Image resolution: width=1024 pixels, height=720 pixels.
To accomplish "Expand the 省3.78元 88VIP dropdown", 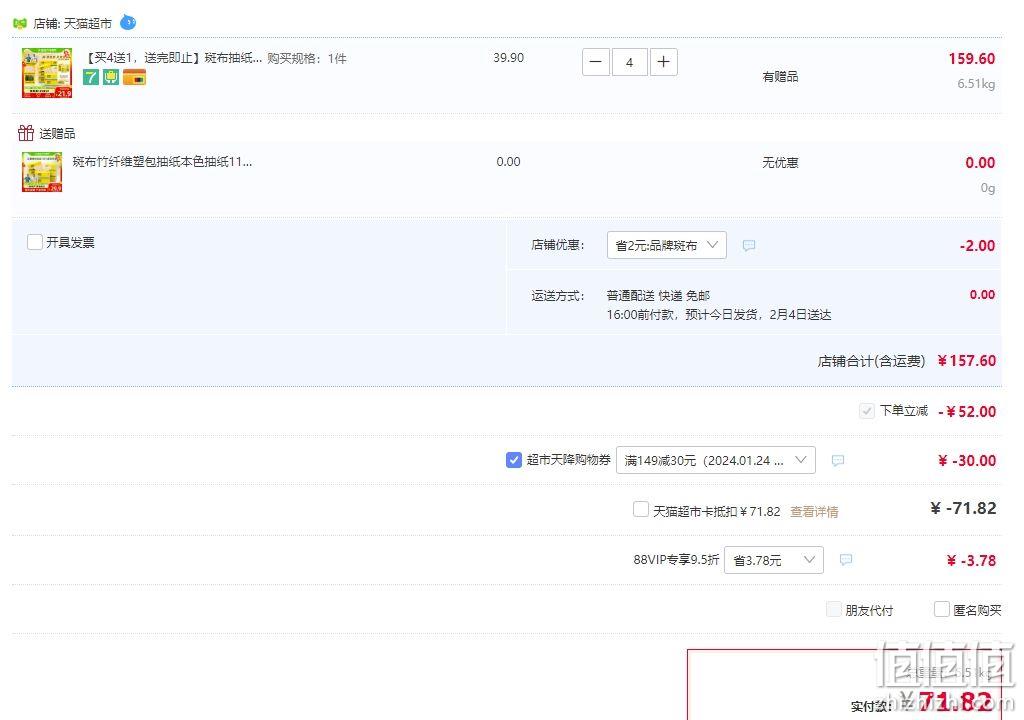I will (x=774, y=560).
